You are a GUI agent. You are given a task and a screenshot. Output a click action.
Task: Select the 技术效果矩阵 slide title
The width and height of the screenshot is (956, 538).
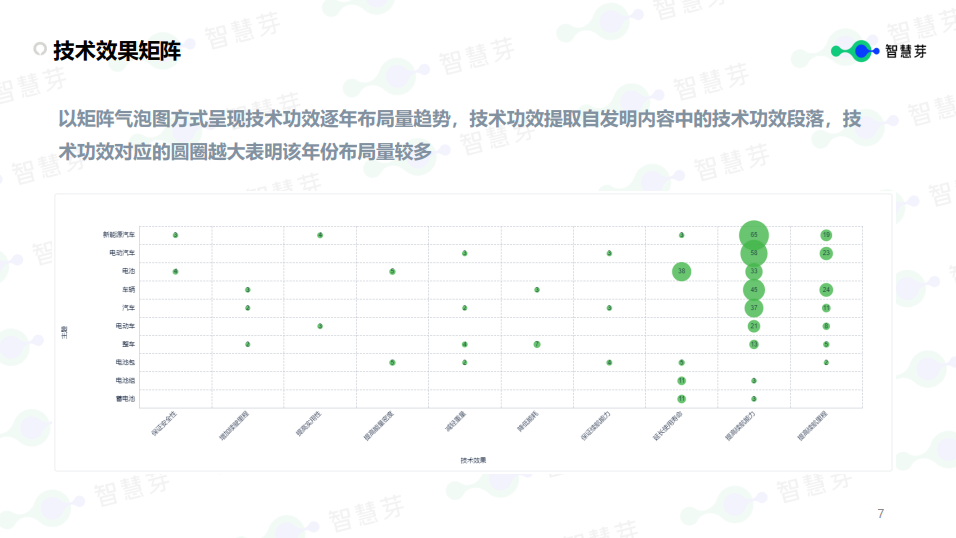click(x=117, y=50)
